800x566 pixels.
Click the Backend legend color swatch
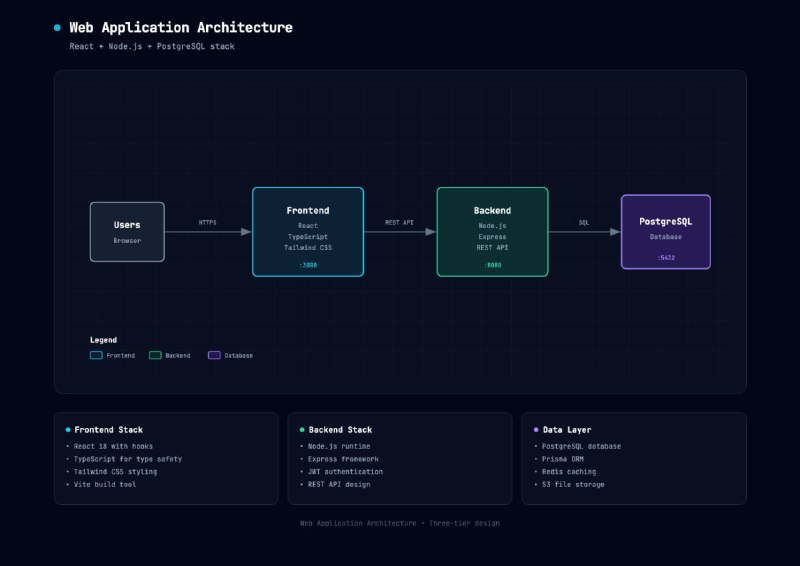pos(155,355)
